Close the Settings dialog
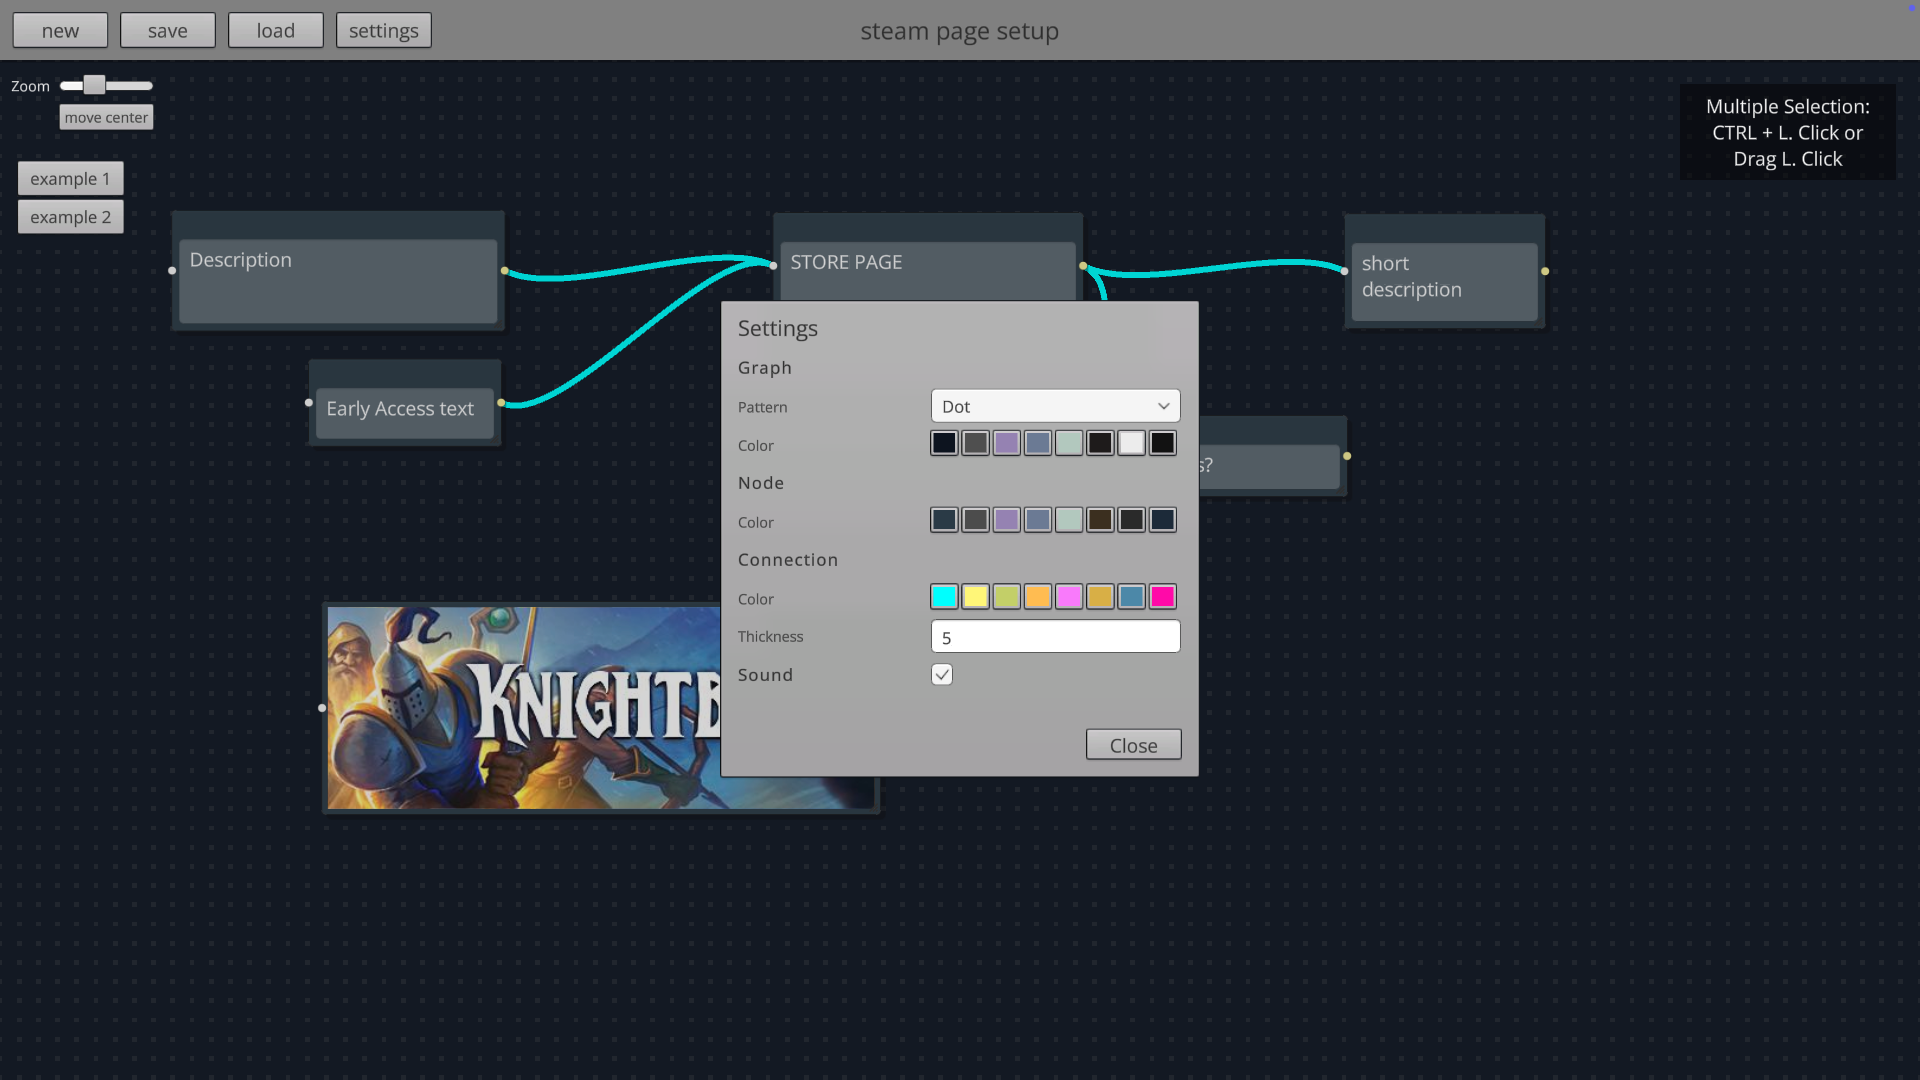This screenshot has width=1920, height=1080. click(1133, 745)
